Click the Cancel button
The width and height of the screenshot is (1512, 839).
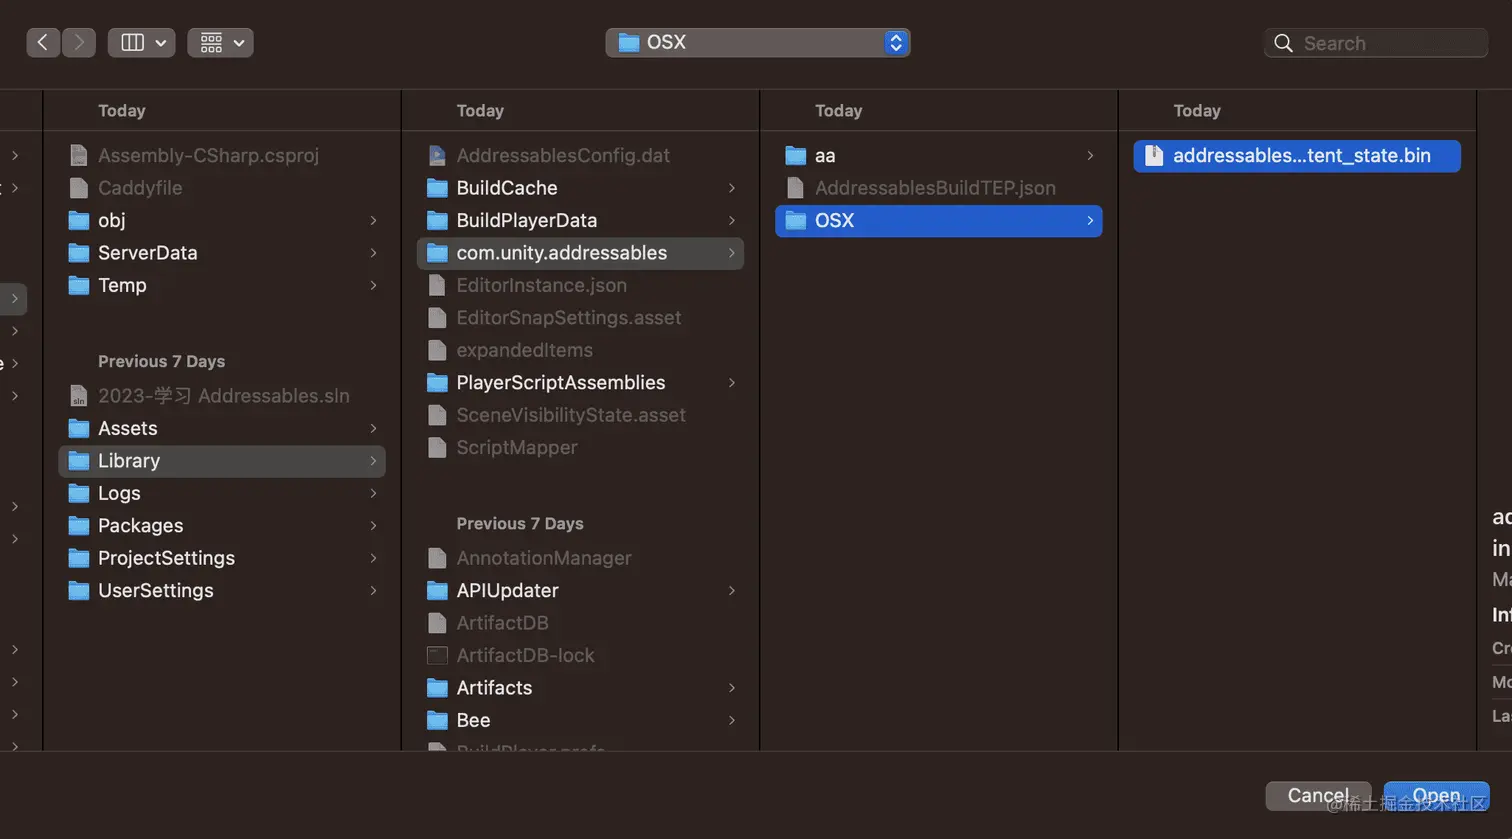(1317, 796)
